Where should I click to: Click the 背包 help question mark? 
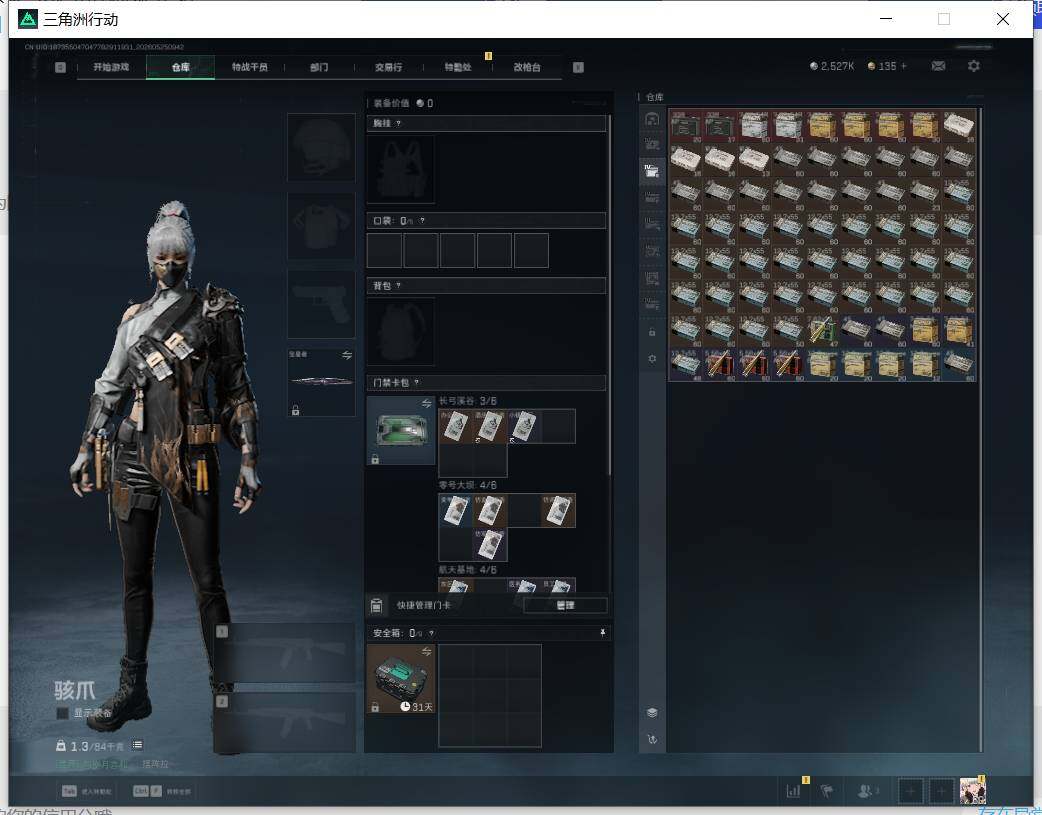pyautogui.click(x=398, y=286)
